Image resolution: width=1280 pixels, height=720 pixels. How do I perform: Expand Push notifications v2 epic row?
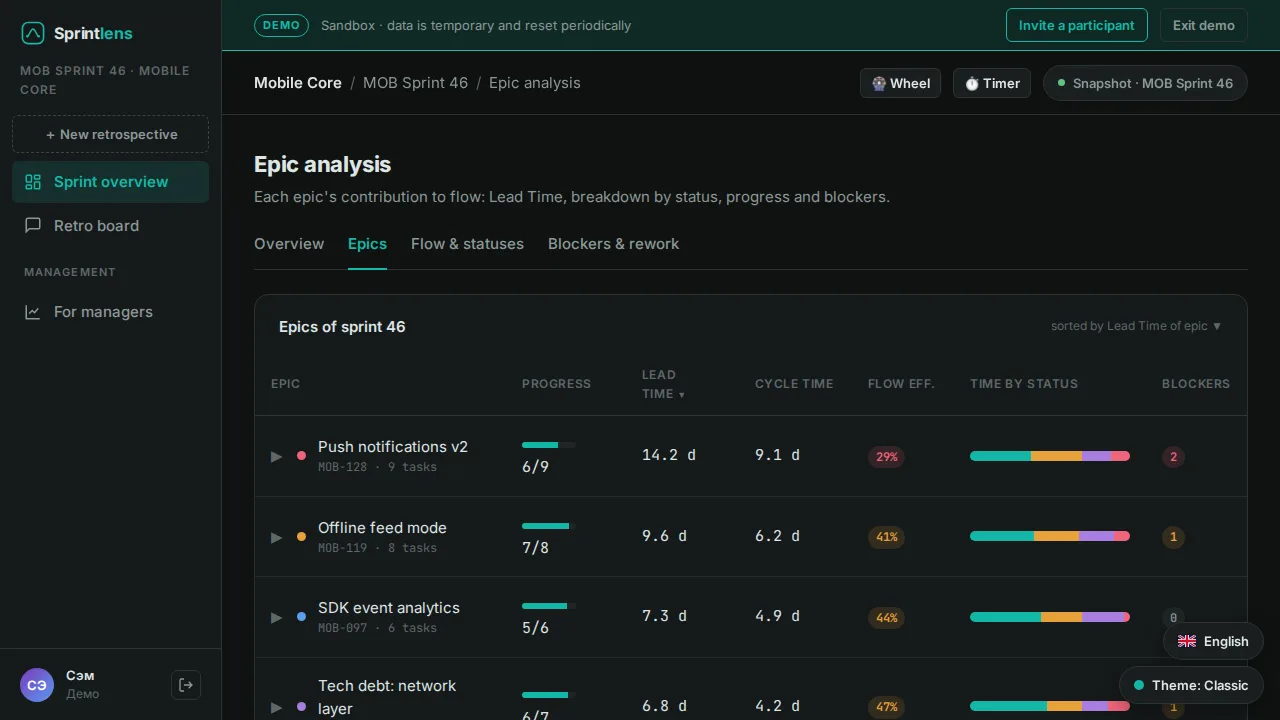click(x=277, y=457)
